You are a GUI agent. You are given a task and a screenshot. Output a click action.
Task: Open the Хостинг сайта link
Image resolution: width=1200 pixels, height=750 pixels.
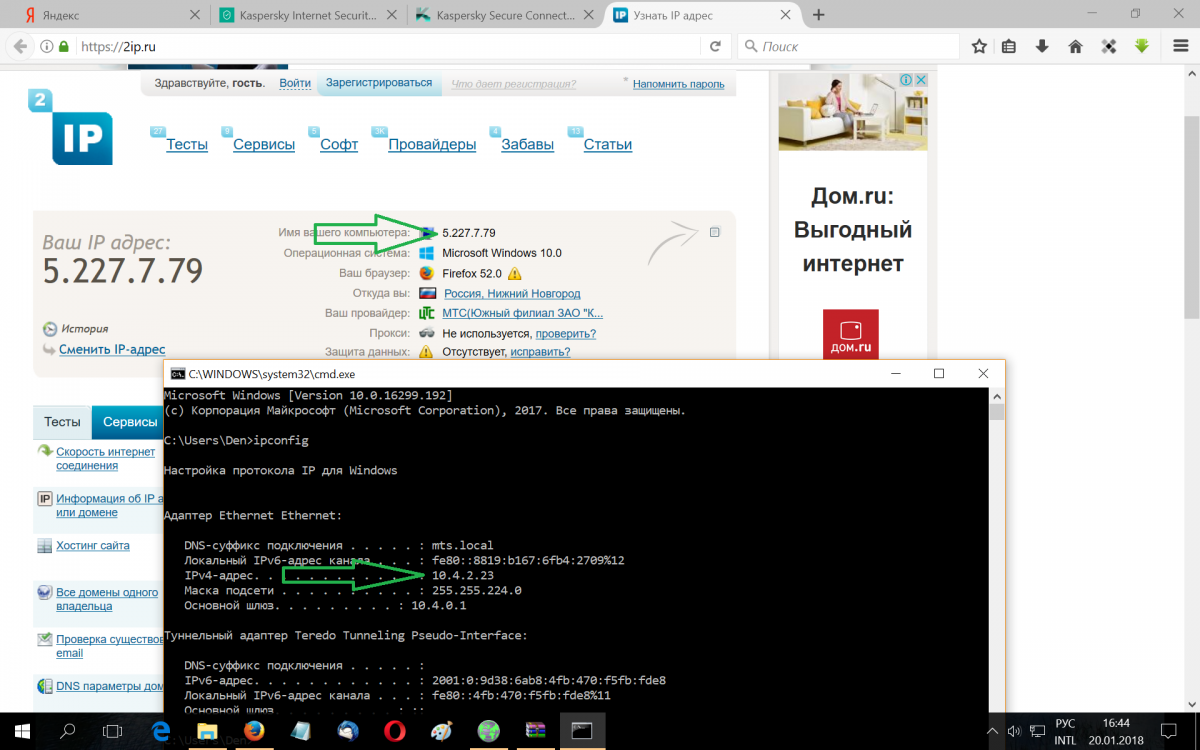coord(93,546)
